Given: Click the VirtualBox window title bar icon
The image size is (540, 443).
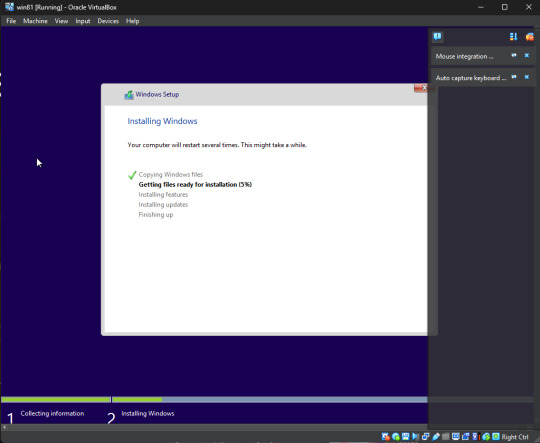Looking at the screenshot, I should pyautogui.click(x=9, y=7).
